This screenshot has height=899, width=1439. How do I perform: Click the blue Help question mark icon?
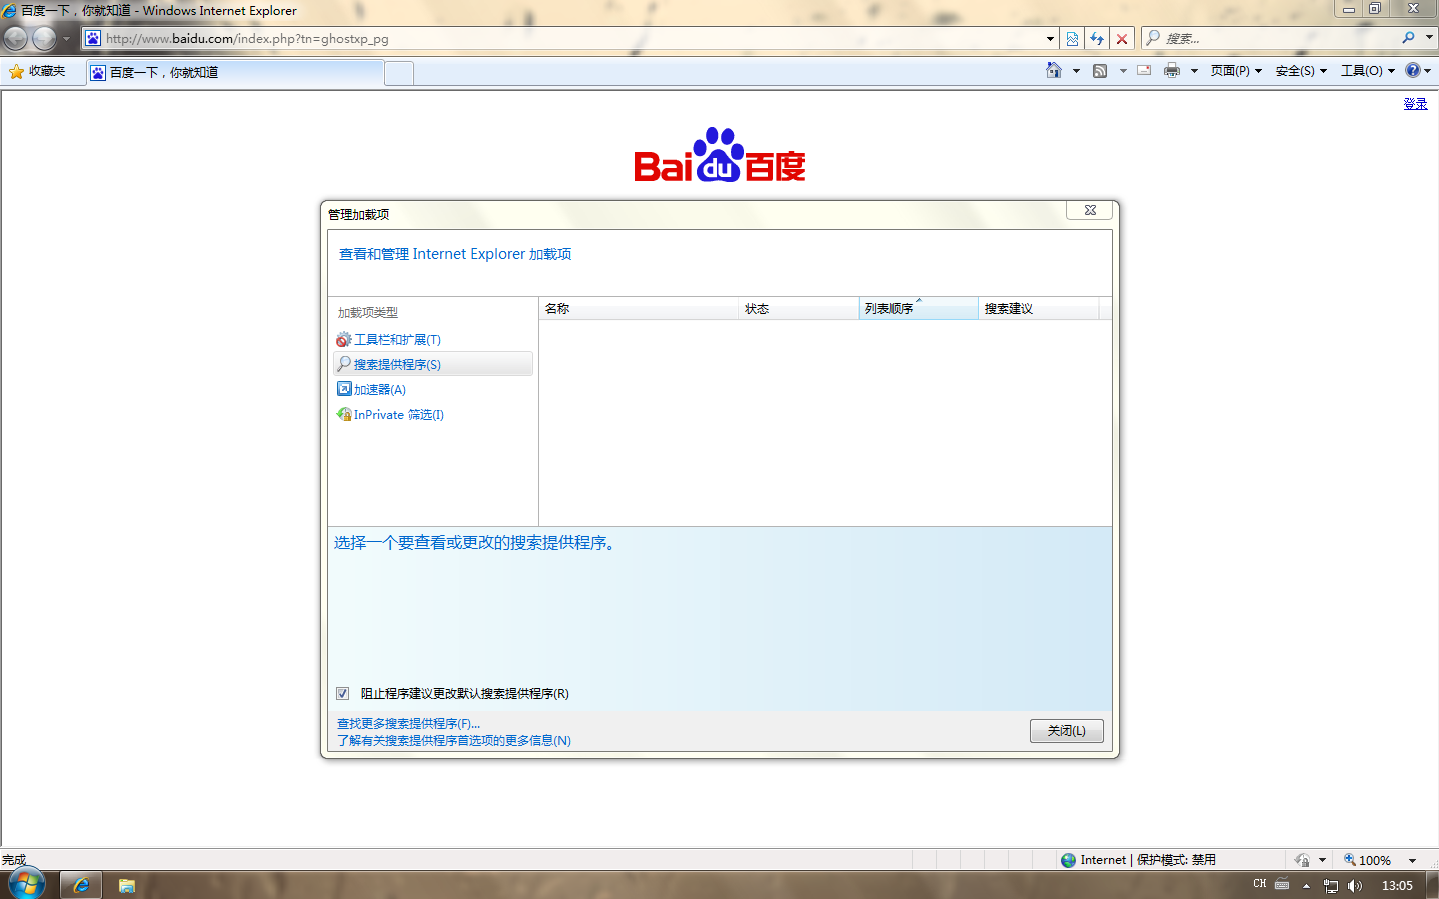[x=1412, y=70]
